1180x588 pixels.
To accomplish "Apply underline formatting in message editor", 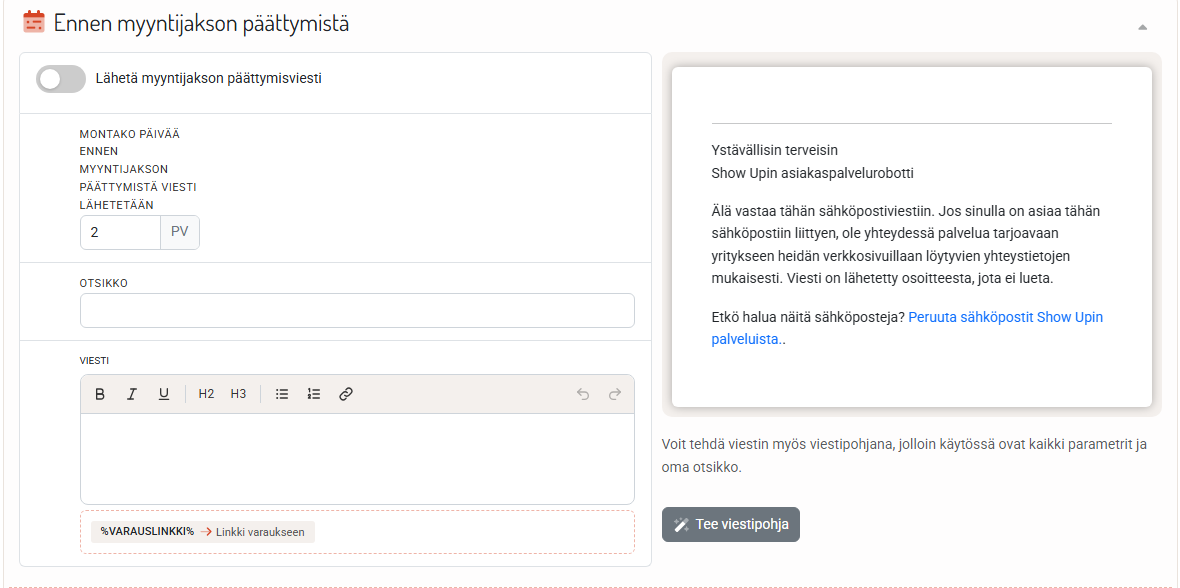I will pyautogui.click(x=163, y=394).
